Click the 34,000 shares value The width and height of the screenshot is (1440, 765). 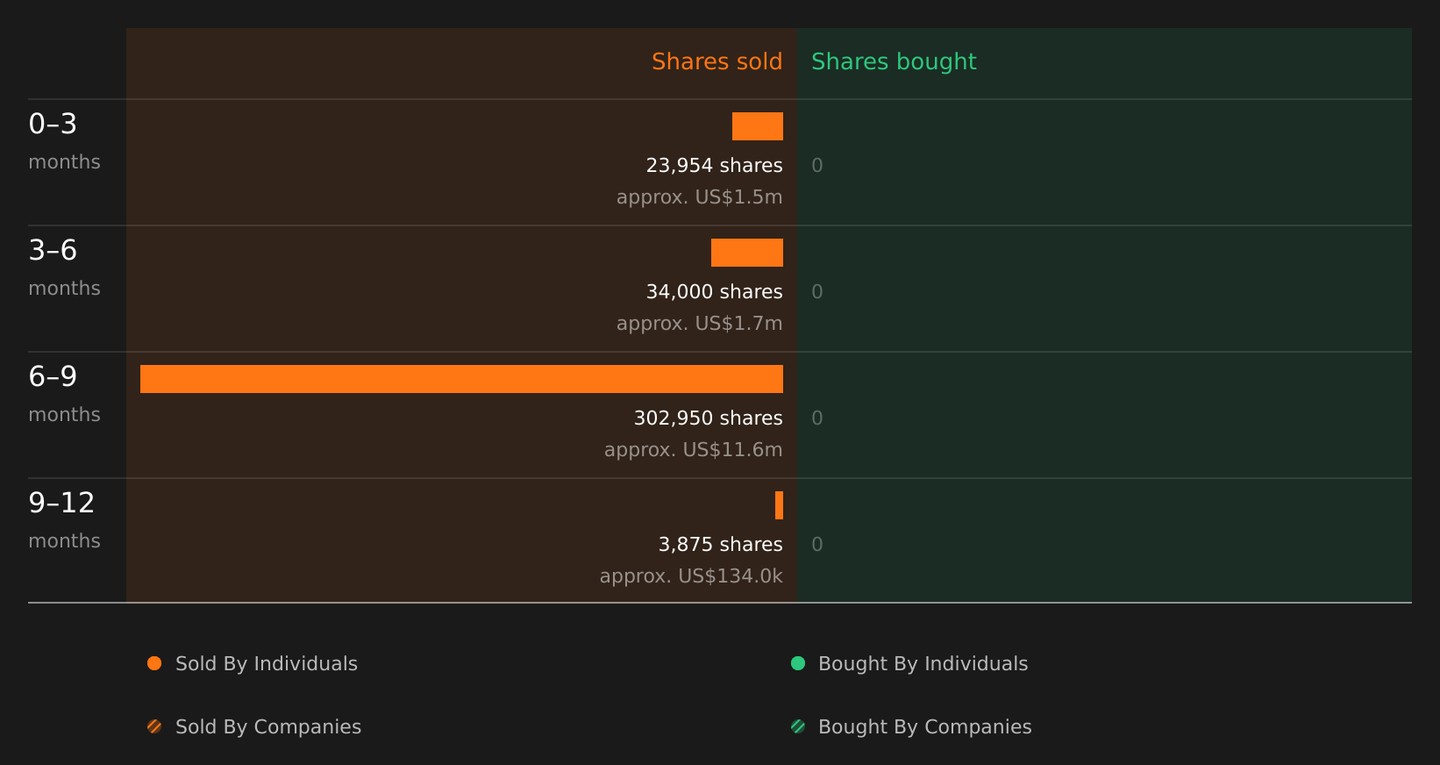(x=714, y=292)
